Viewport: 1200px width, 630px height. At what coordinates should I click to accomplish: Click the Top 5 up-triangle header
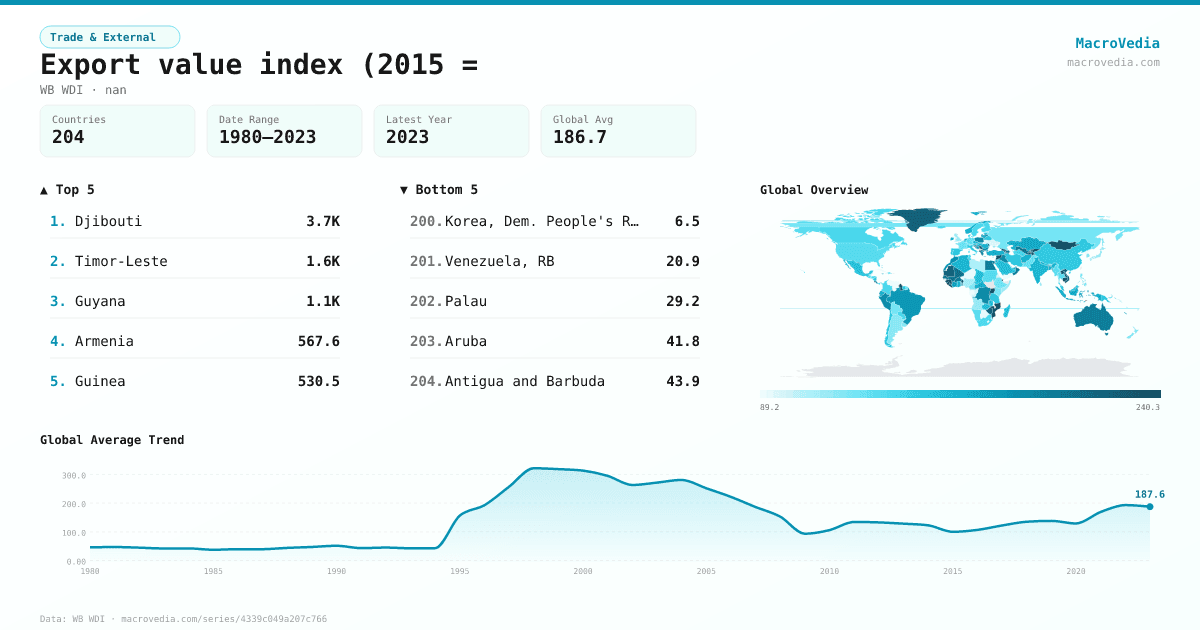[x=68, y=189]
